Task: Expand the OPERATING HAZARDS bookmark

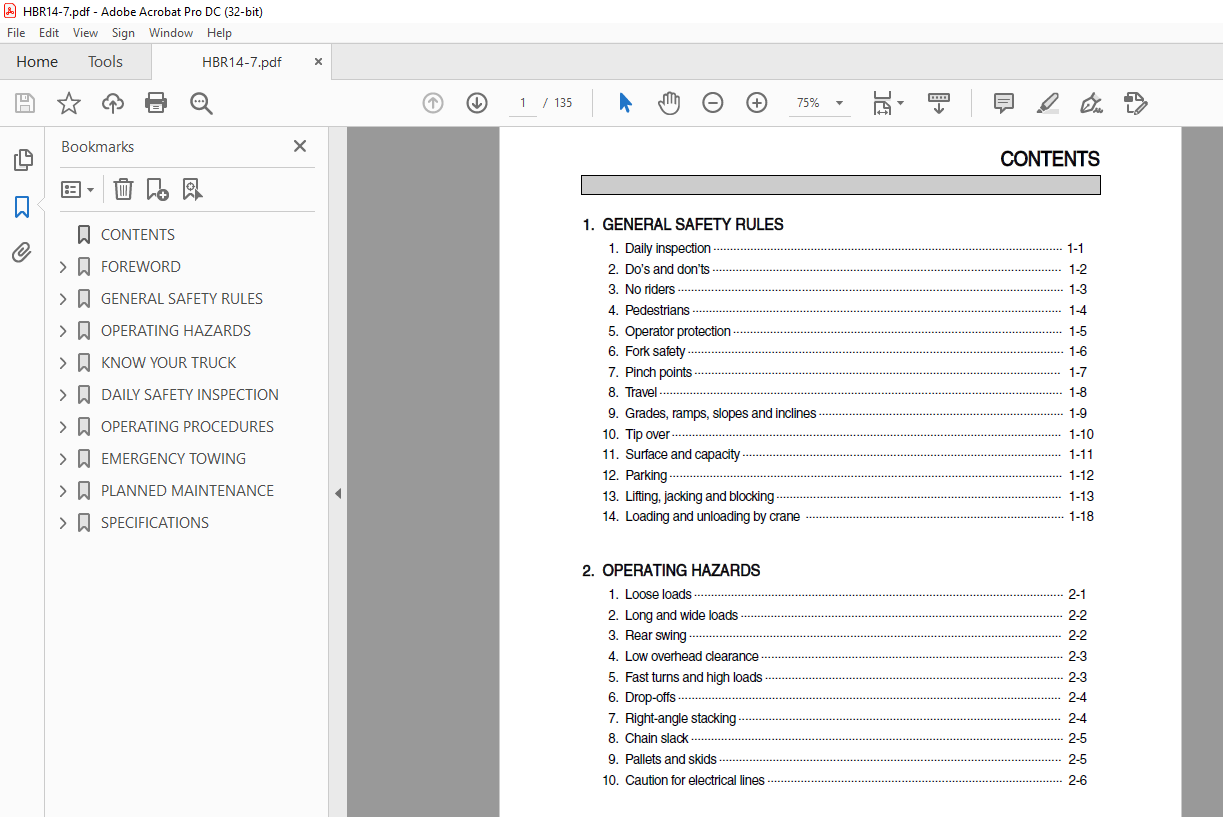Action: click(x=63, y=331)
